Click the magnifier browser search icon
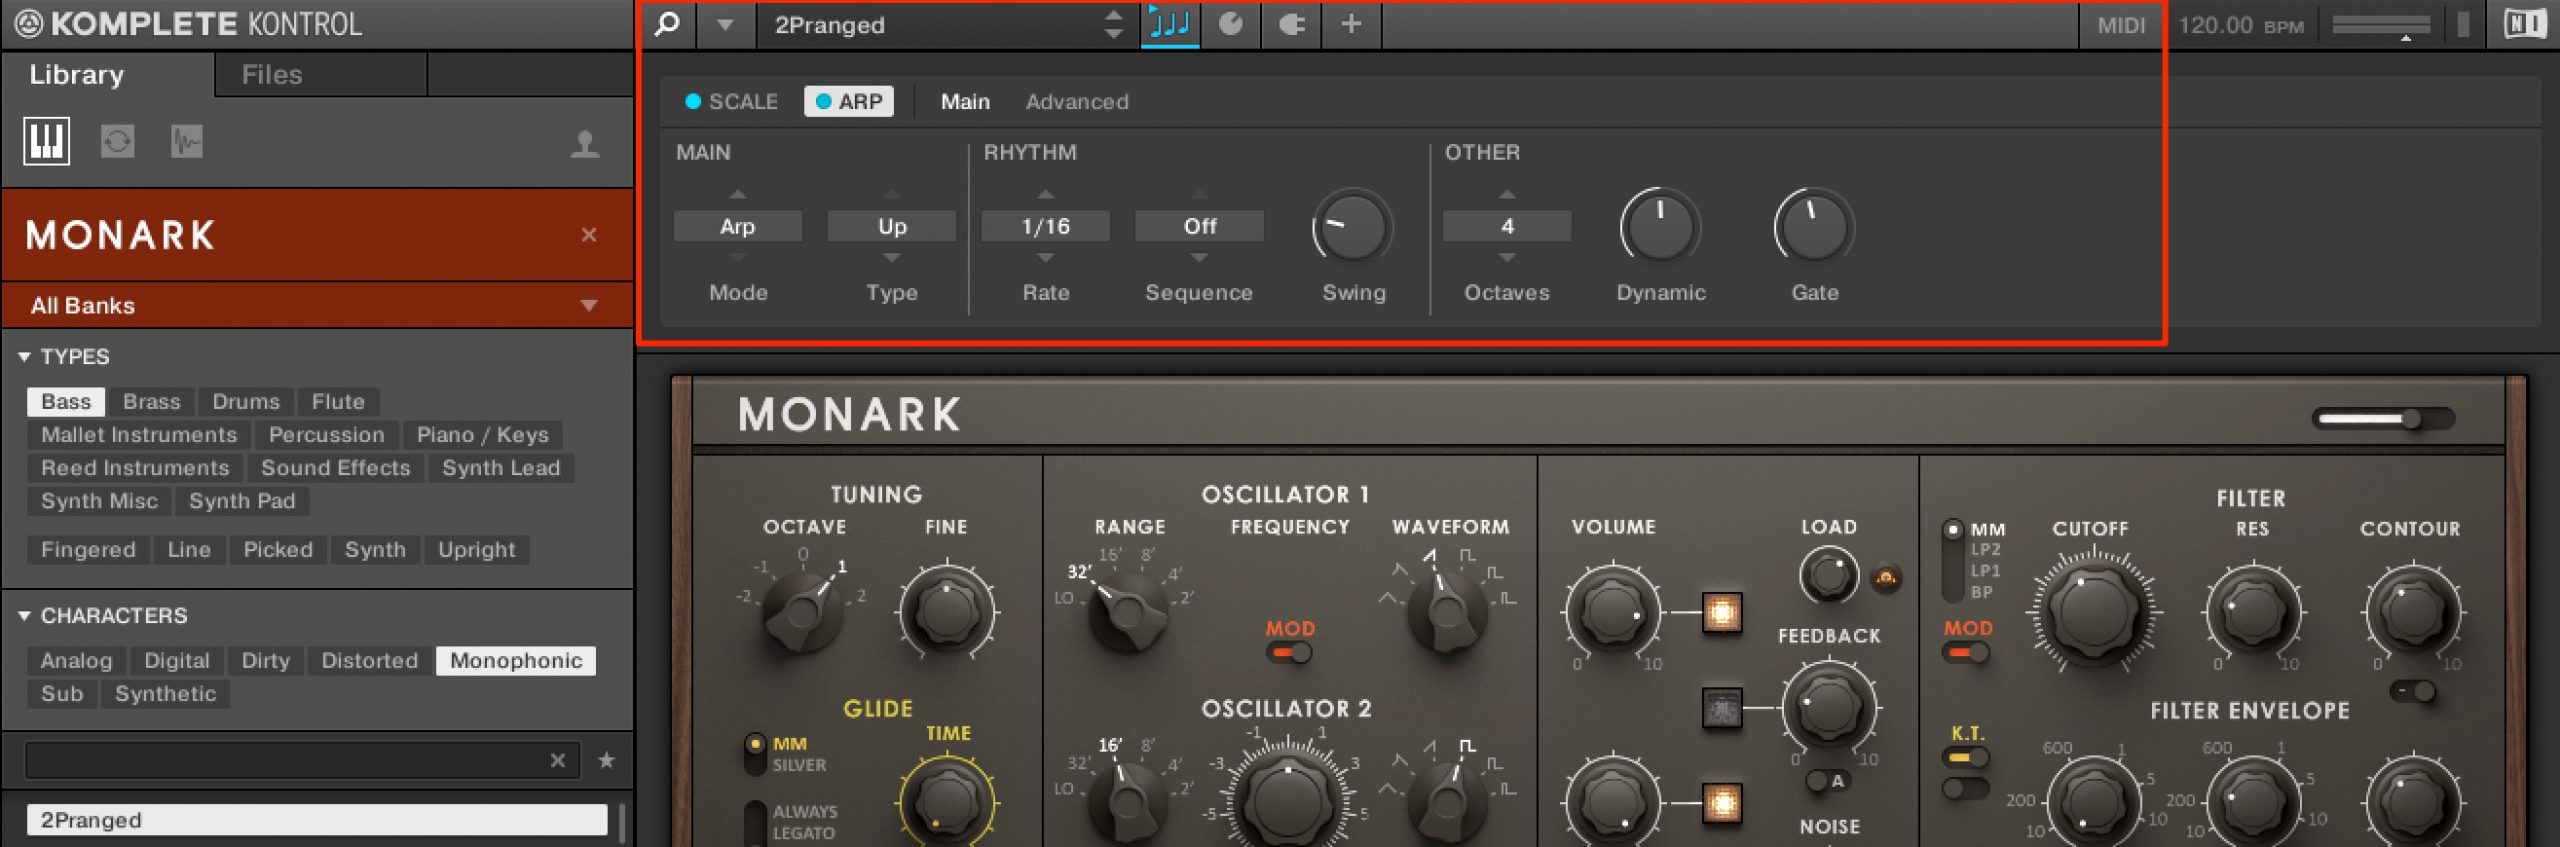Screen dimensions: 2560x847 [667, 24]
